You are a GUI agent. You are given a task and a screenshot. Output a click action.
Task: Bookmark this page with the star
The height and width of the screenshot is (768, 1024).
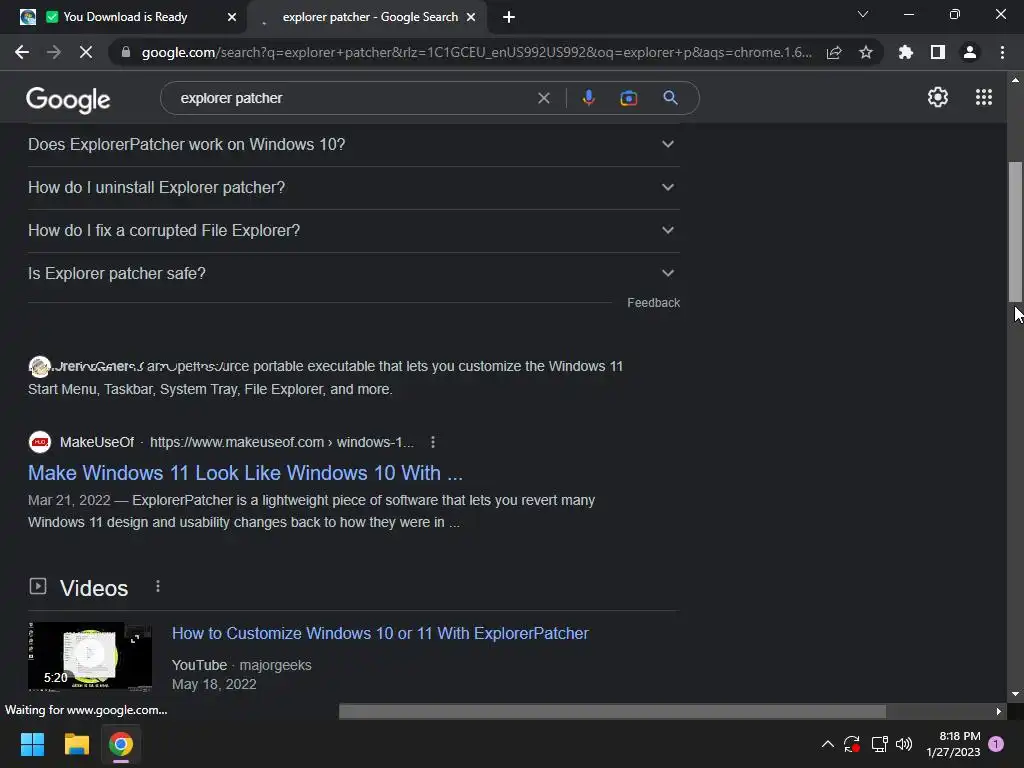tap(866, 52)
